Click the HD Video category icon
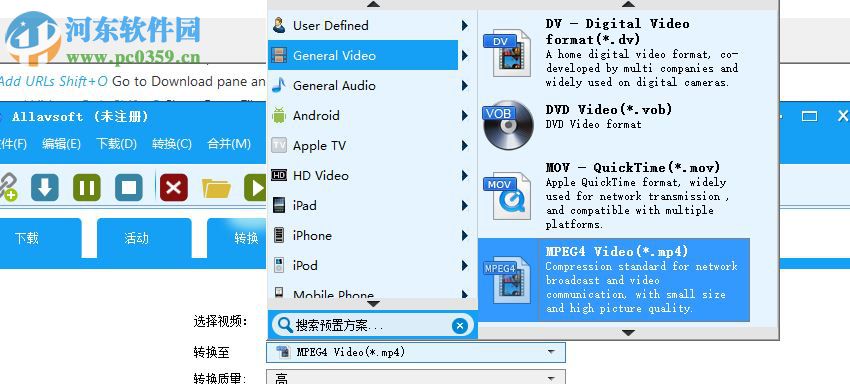850x384 pixels. tap(279, 175)
